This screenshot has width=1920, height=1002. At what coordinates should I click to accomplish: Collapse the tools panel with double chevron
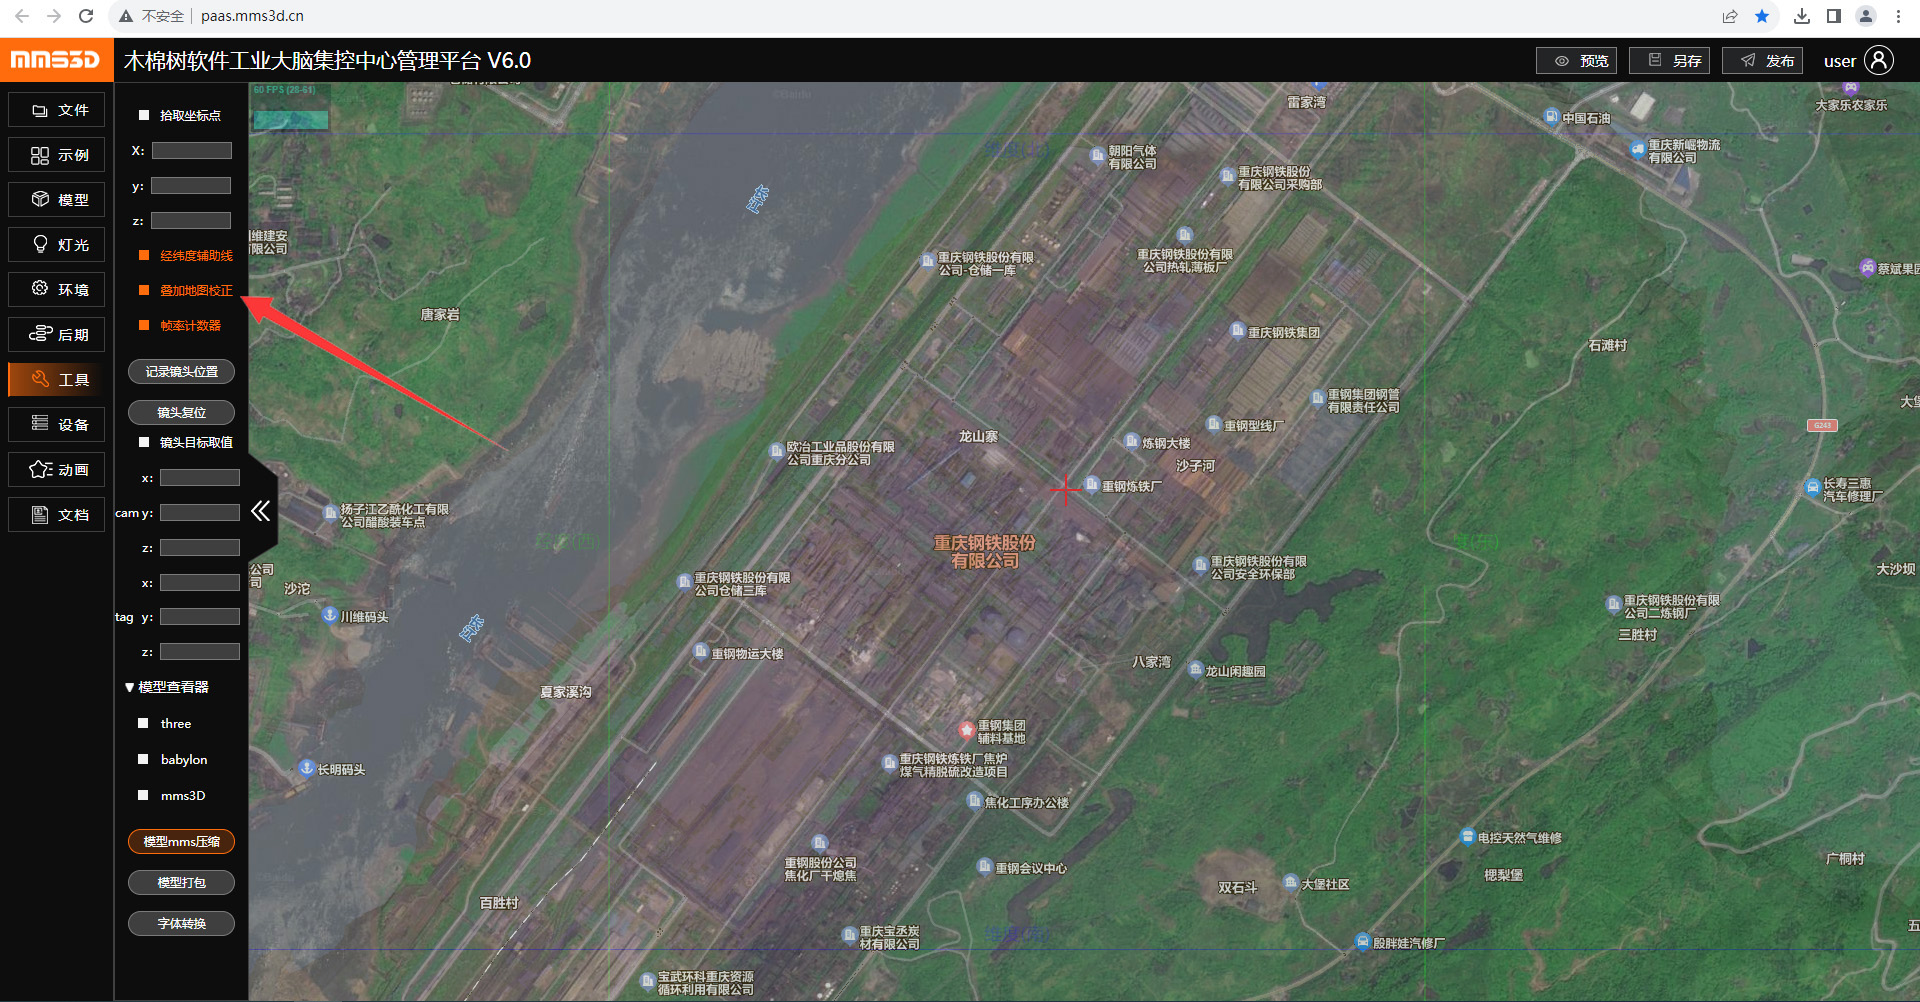pyautogui.click(x=261, y=512)
